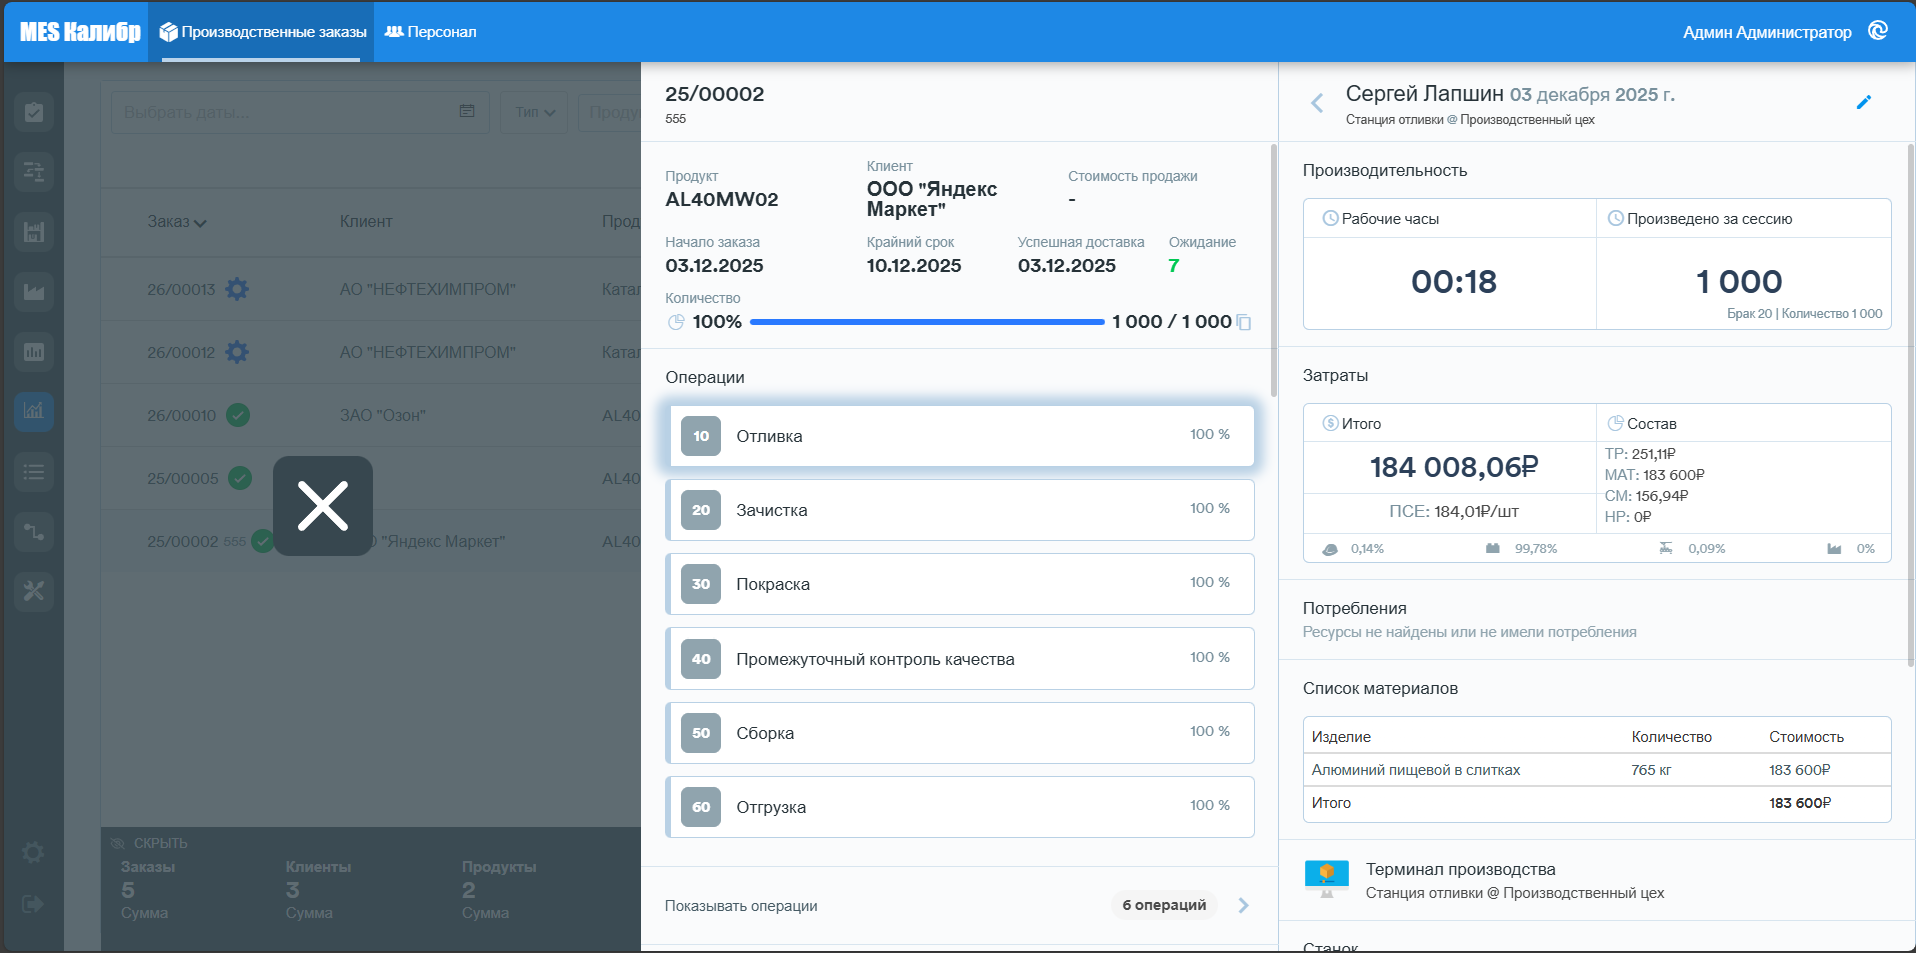1916x953 pixels.
Task: Click the calendar icon in the date picker
Action: [x=467, y=111]
